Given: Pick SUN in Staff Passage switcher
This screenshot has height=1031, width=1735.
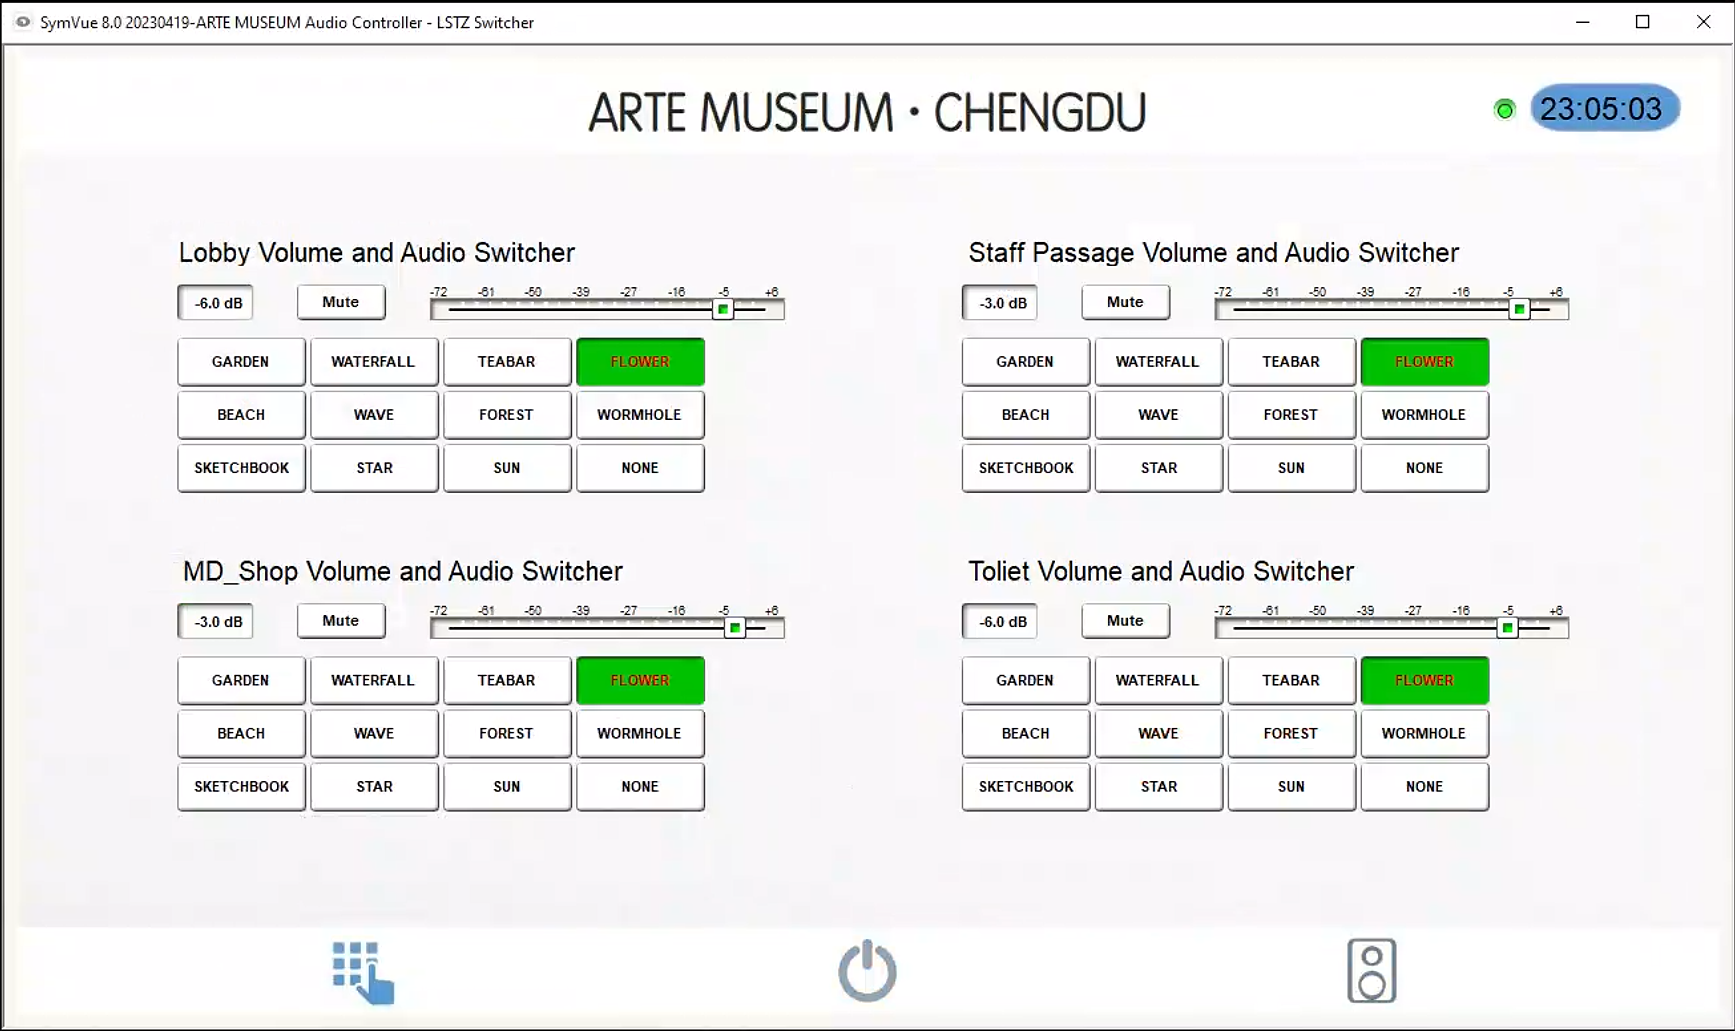Looking at the screenshot, I should pos(1291,468).
